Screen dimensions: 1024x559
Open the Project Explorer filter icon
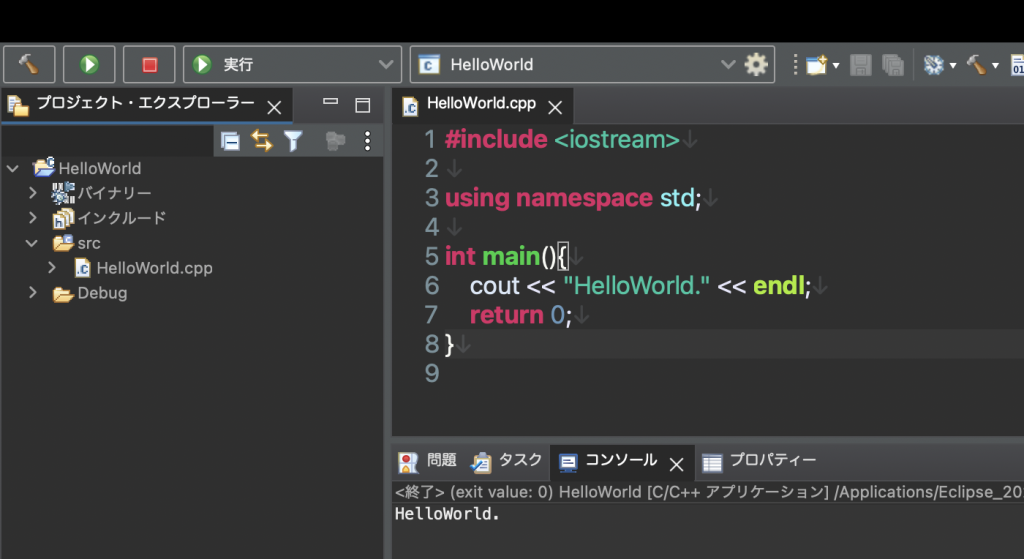point(293,141)
